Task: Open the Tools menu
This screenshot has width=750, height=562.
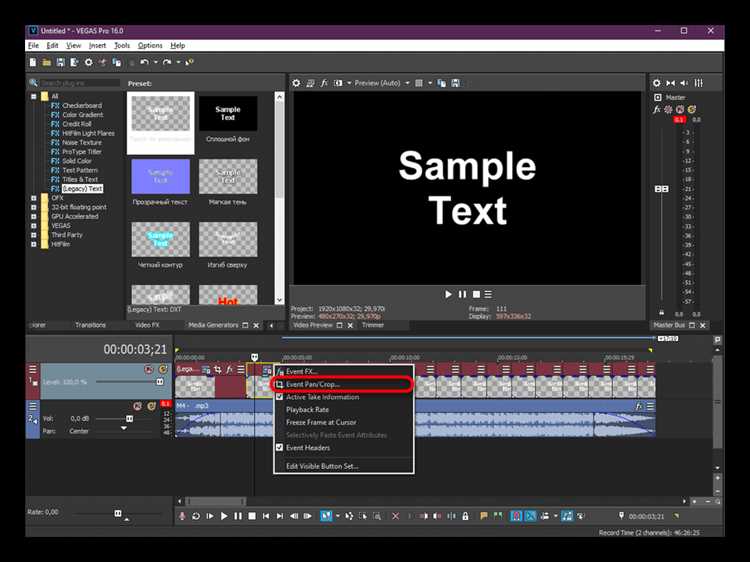Action: pos(122,45)
